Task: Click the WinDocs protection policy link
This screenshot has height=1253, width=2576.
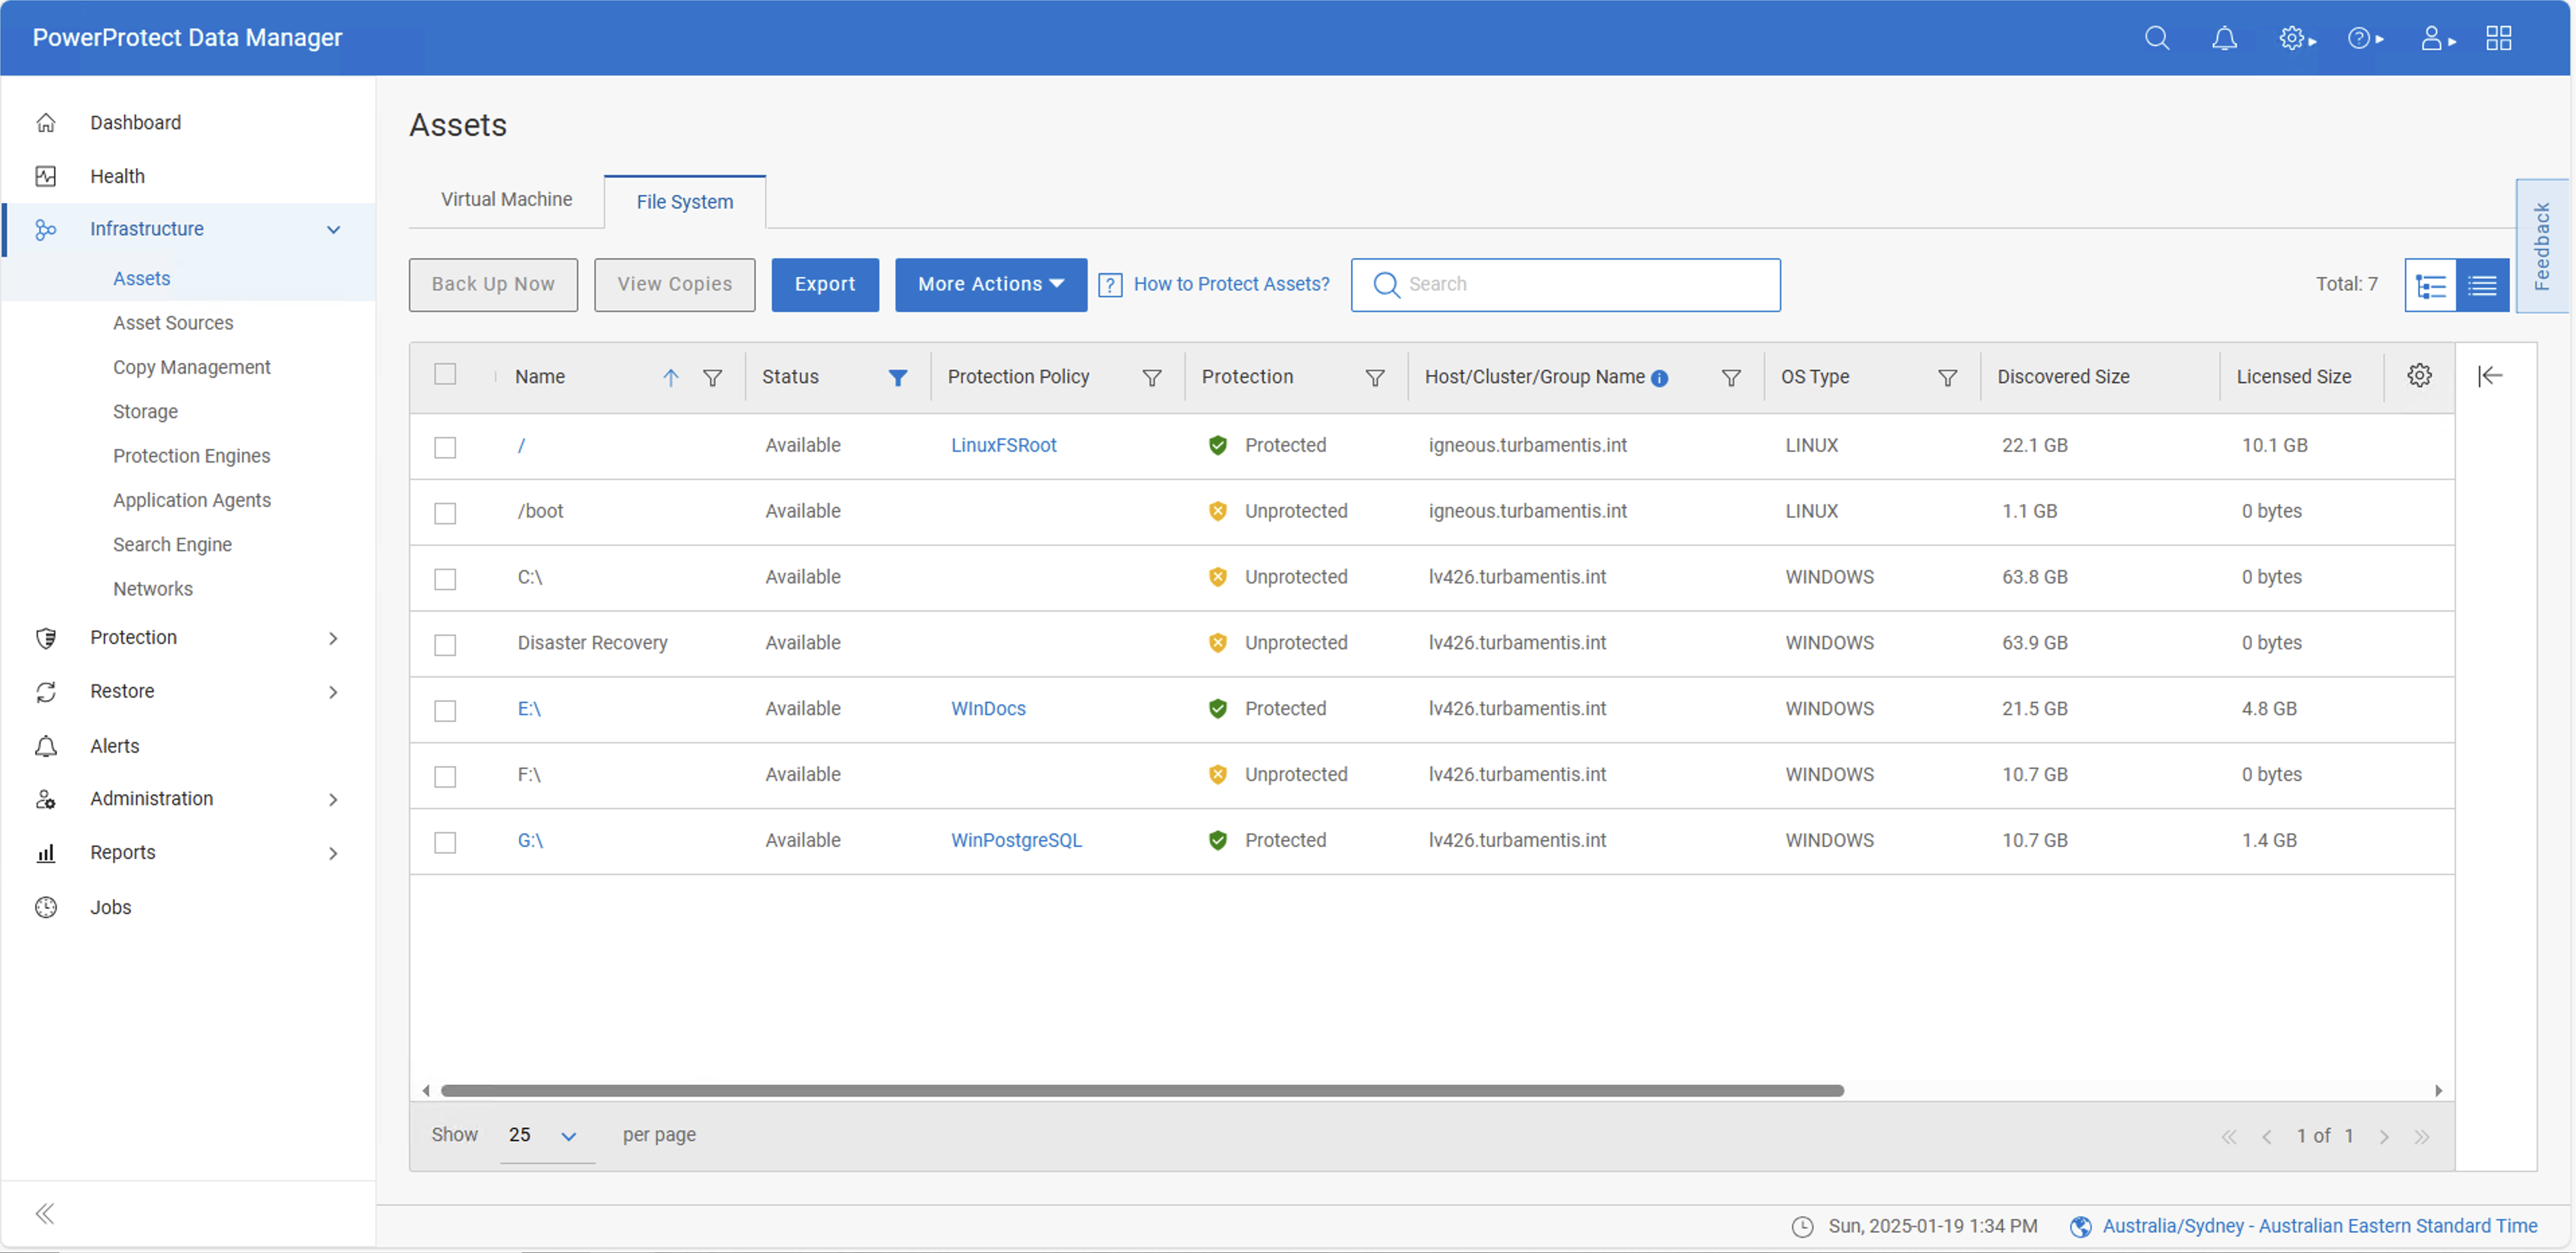Action: (988, 708)
